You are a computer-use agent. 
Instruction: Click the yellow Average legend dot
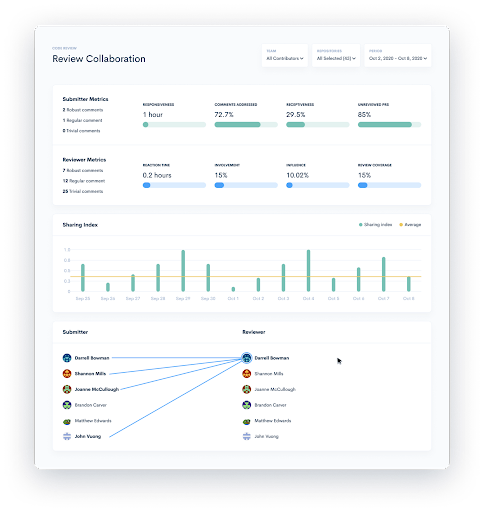[401, 225]
